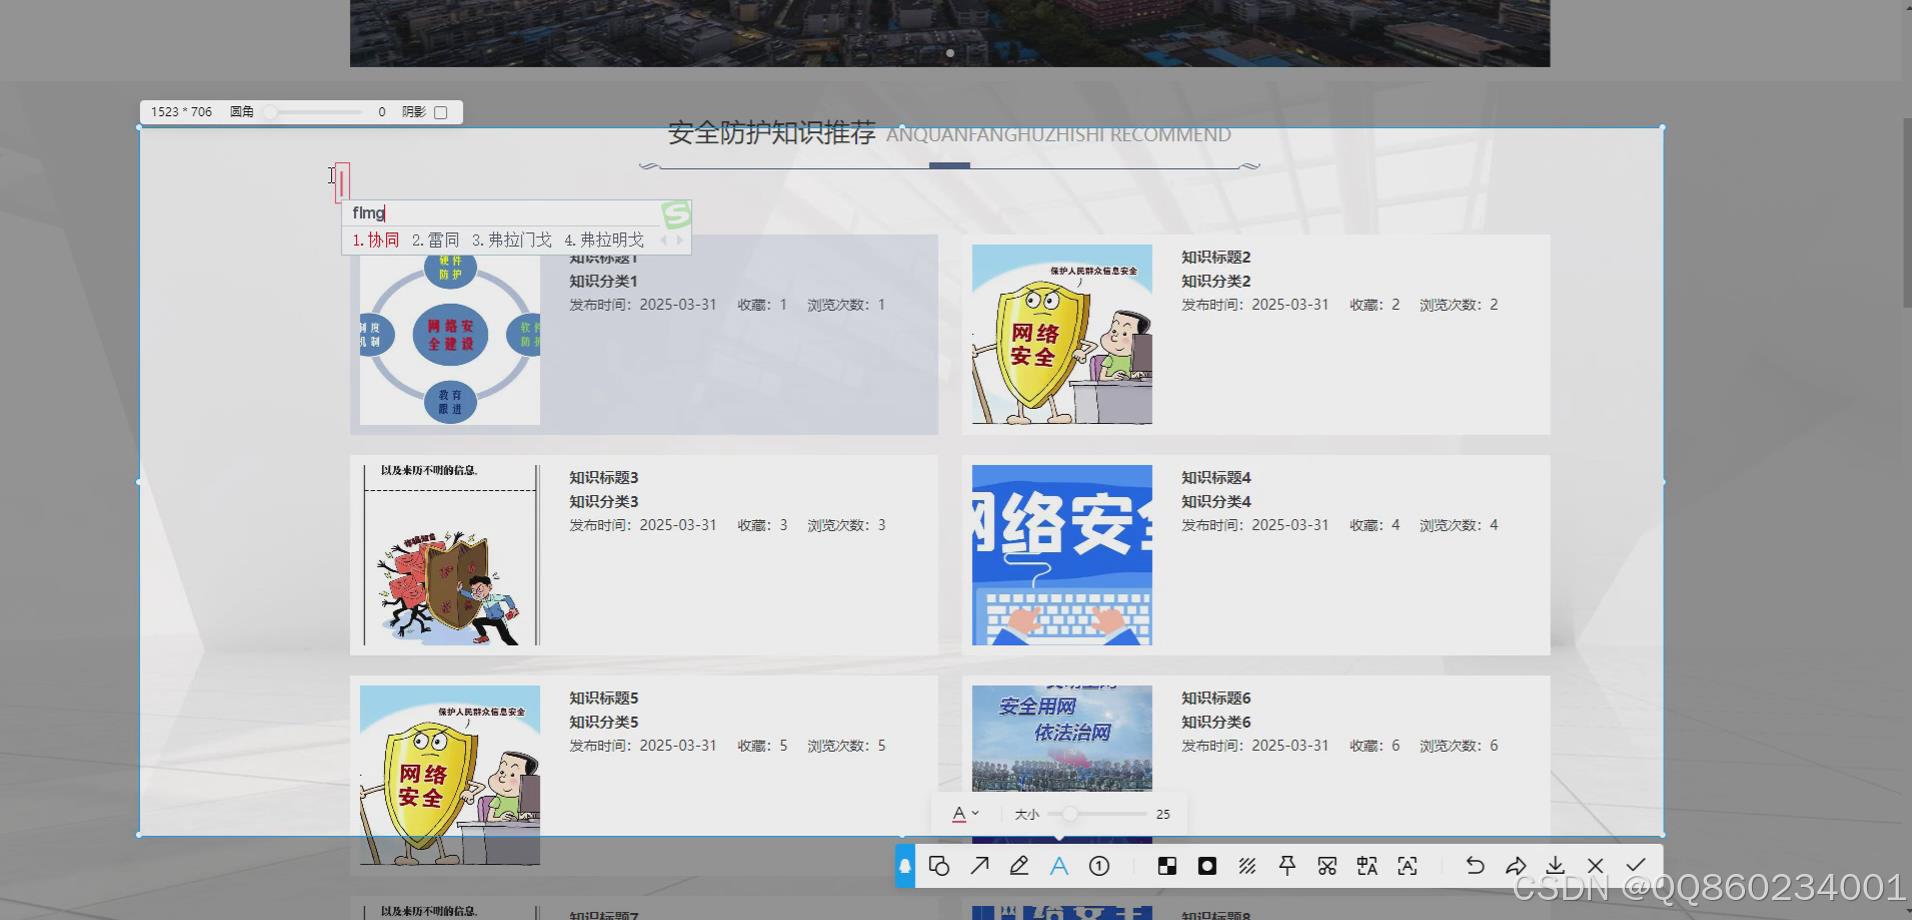Image resolution: width=1912 pixels, height=920 pixels.
Task: Click 浏览次数: 2 view count
Action: pyautogui.click(x=1459, y=305)
